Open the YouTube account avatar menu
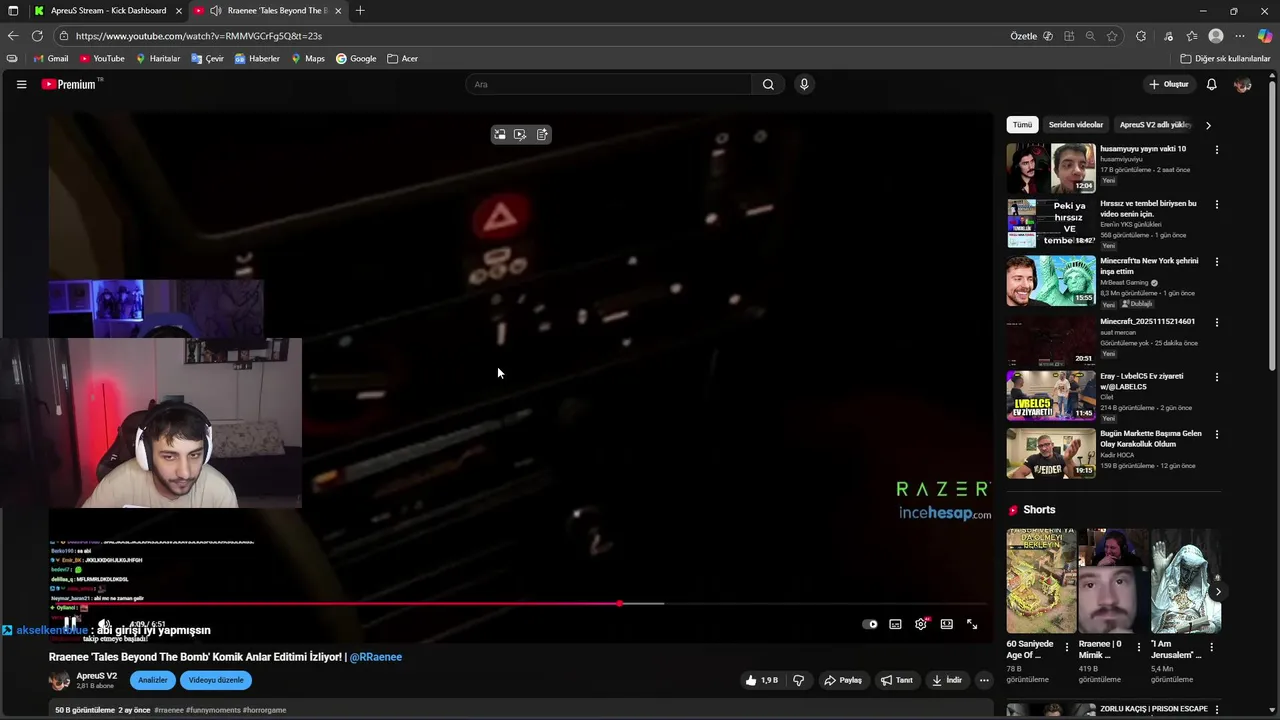 pyautogui.click(x=1243, y=85)
